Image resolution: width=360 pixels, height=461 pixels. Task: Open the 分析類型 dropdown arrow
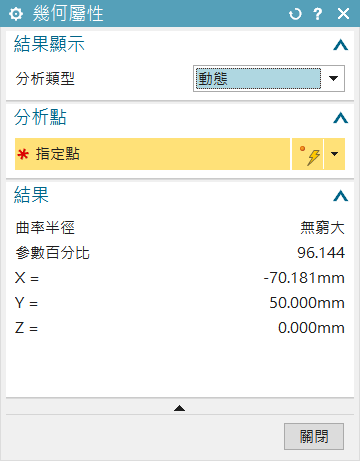coord(333,78)
